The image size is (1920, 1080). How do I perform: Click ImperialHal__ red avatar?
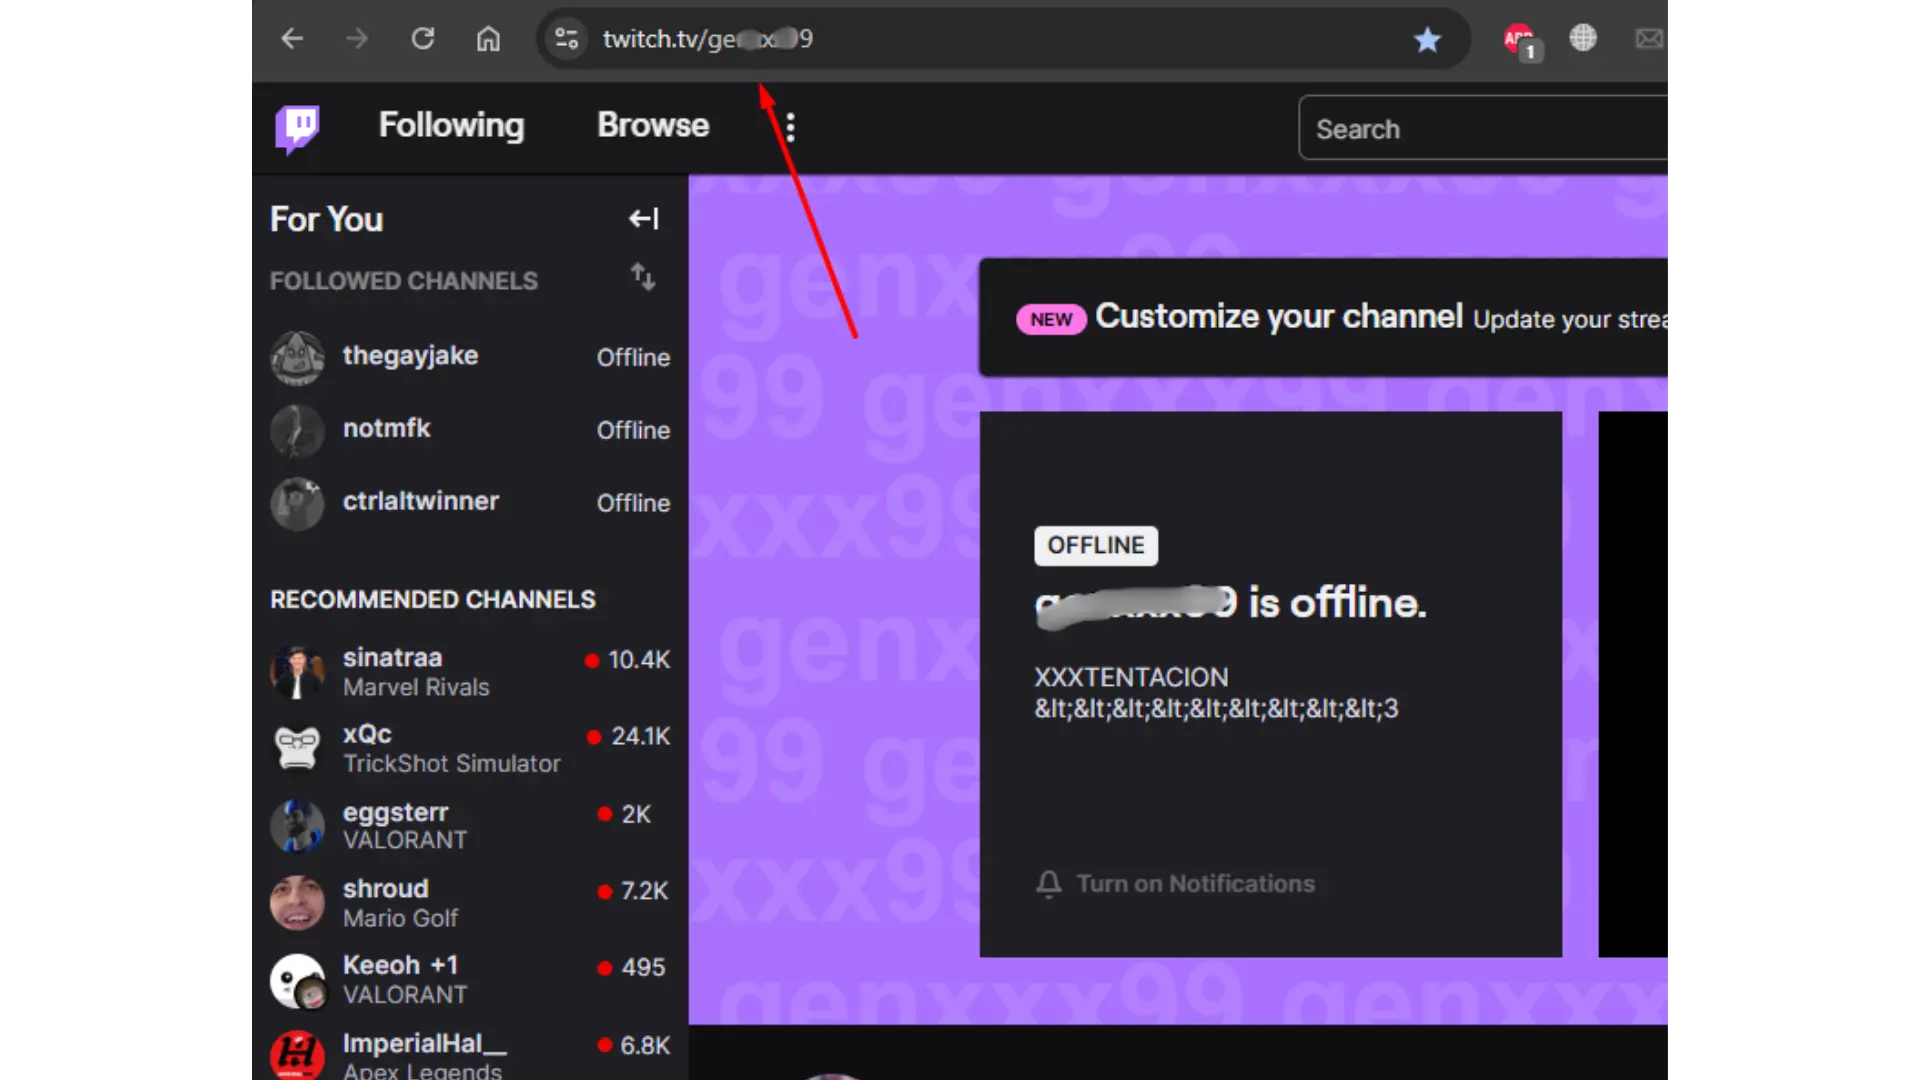tap(297, 1055)
